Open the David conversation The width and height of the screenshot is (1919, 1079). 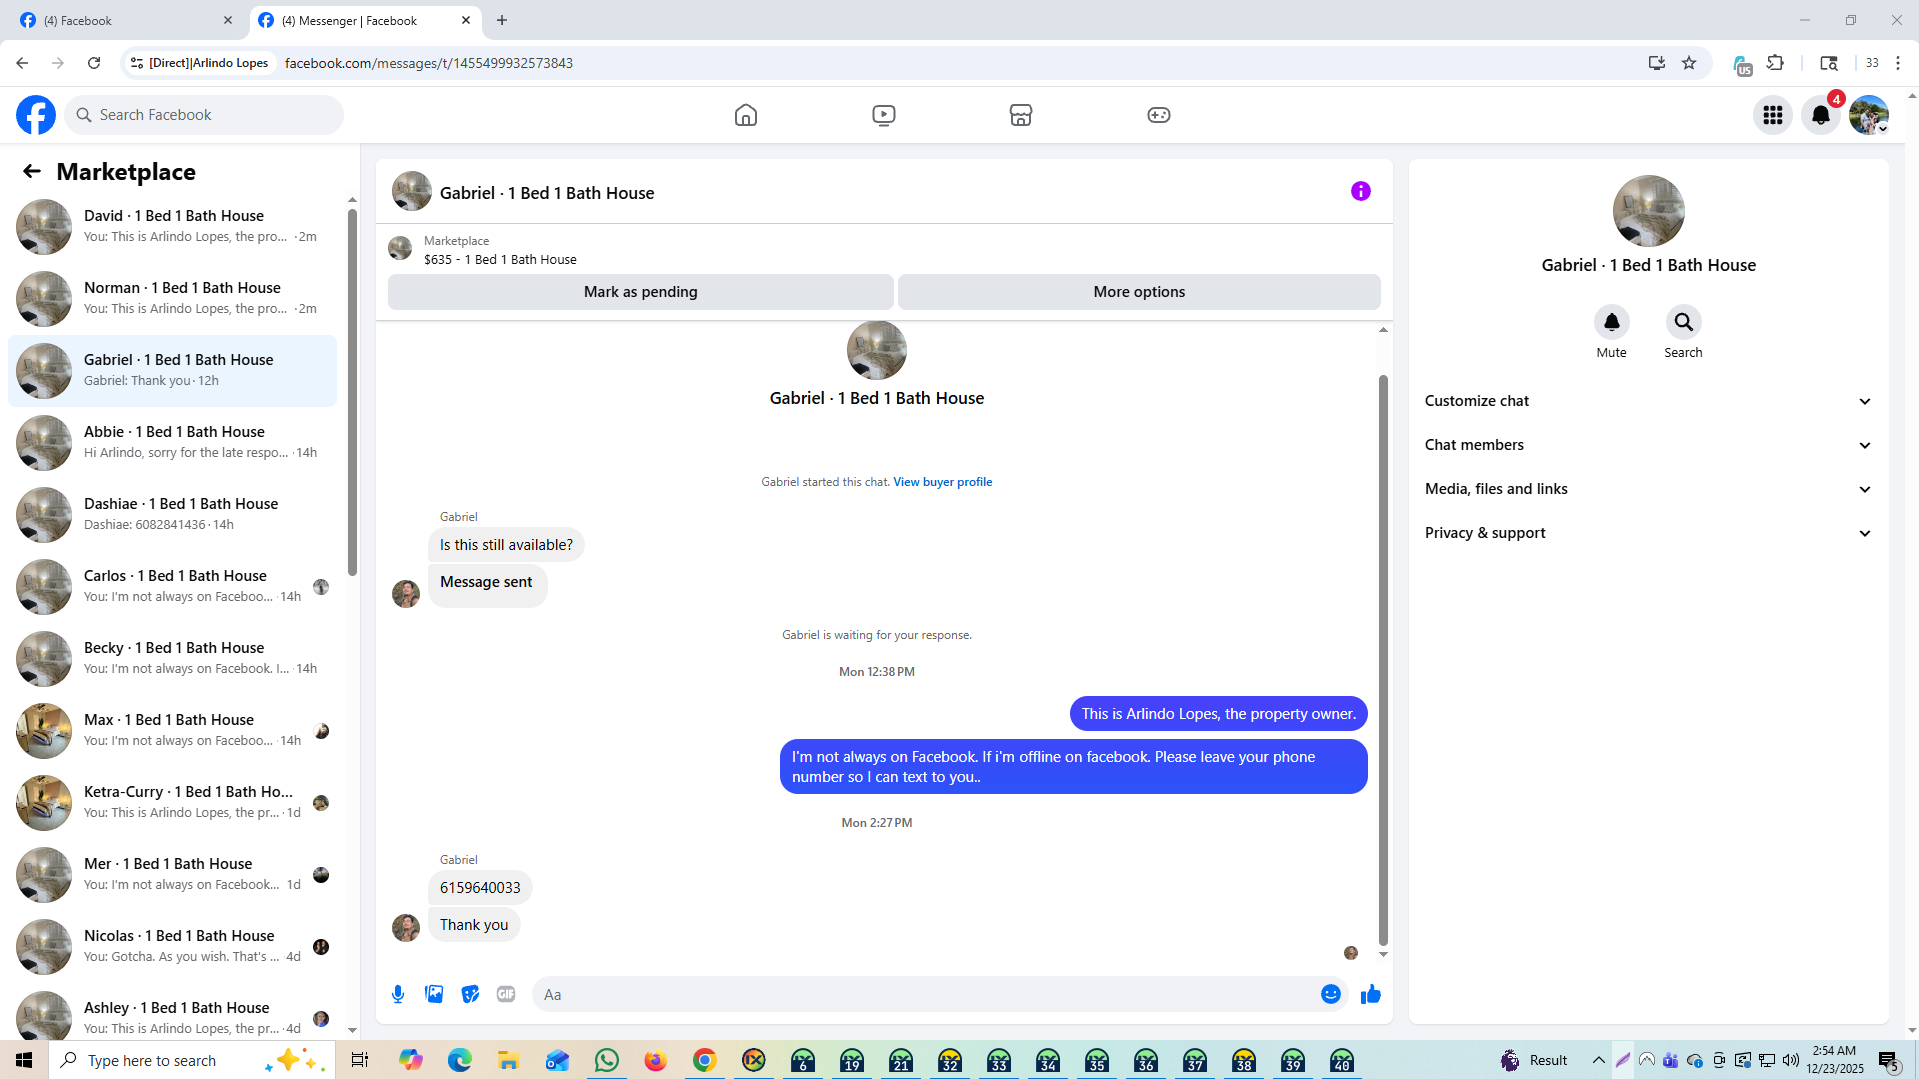point(172,226)
